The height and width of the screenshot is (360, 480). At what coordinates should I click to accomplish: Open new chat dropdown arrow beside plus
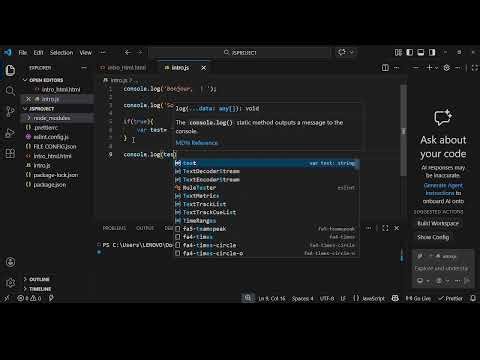pyautogui.click(x=436, y=68)
